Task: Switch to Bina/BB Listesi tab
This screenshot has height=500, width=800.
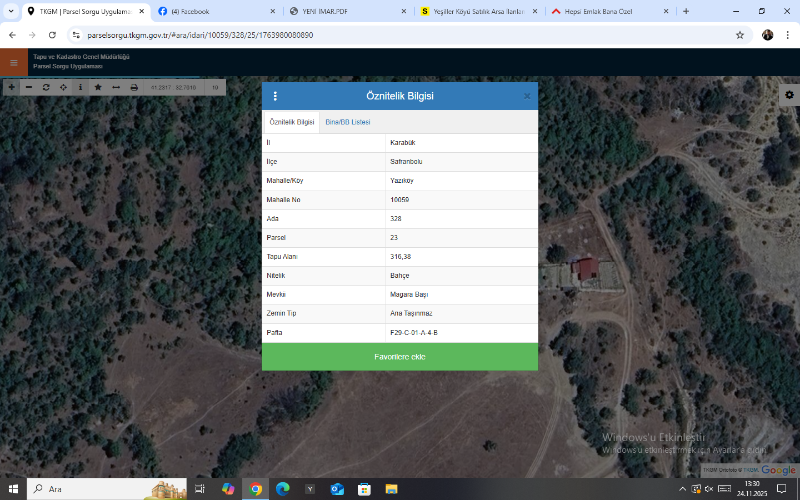Action: 348,122
